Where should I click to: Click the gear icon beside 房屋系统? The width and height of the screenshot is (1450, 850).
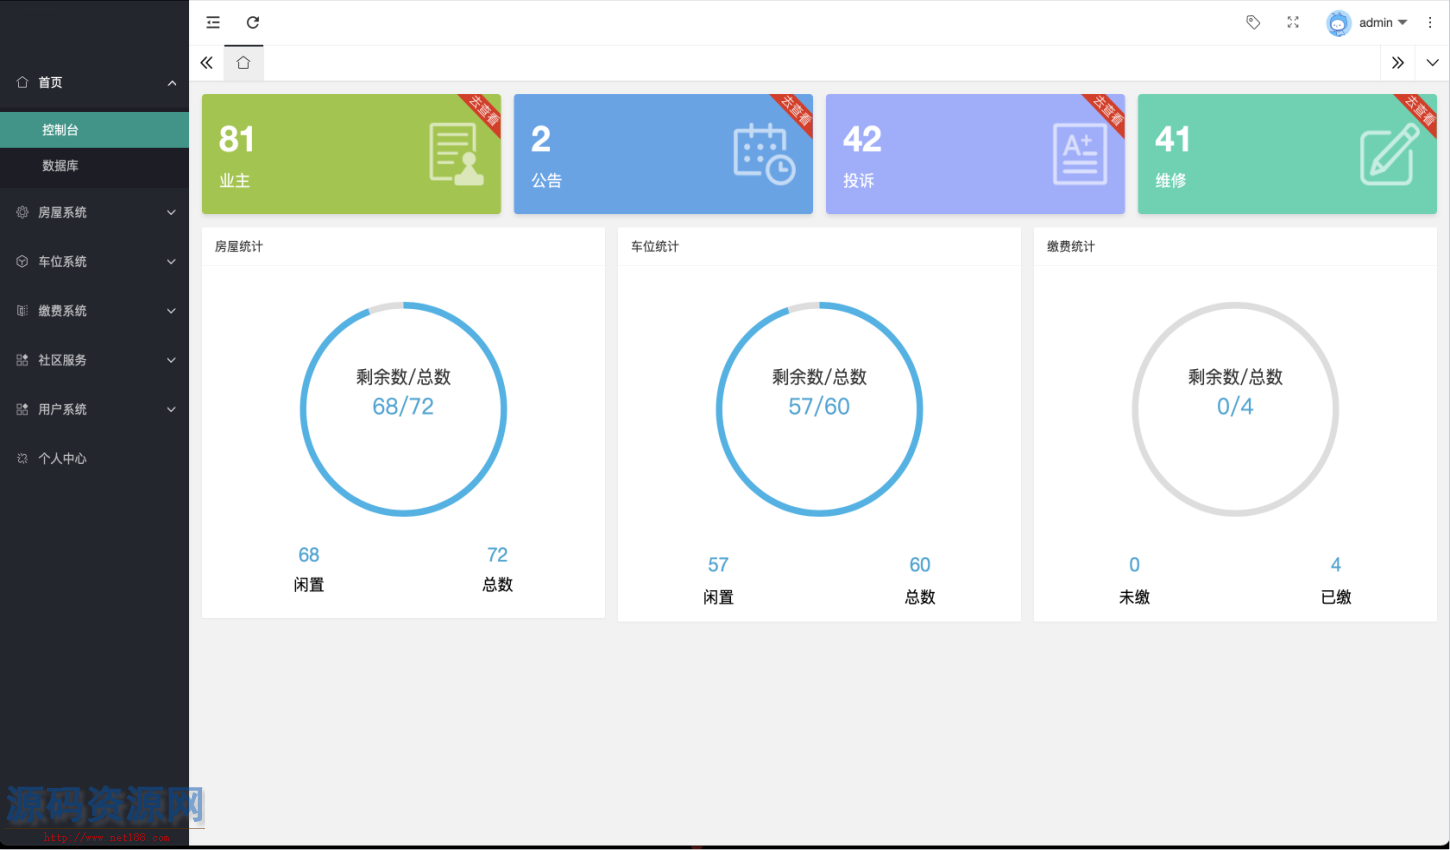pyautogui.click(x=22, y=212)
